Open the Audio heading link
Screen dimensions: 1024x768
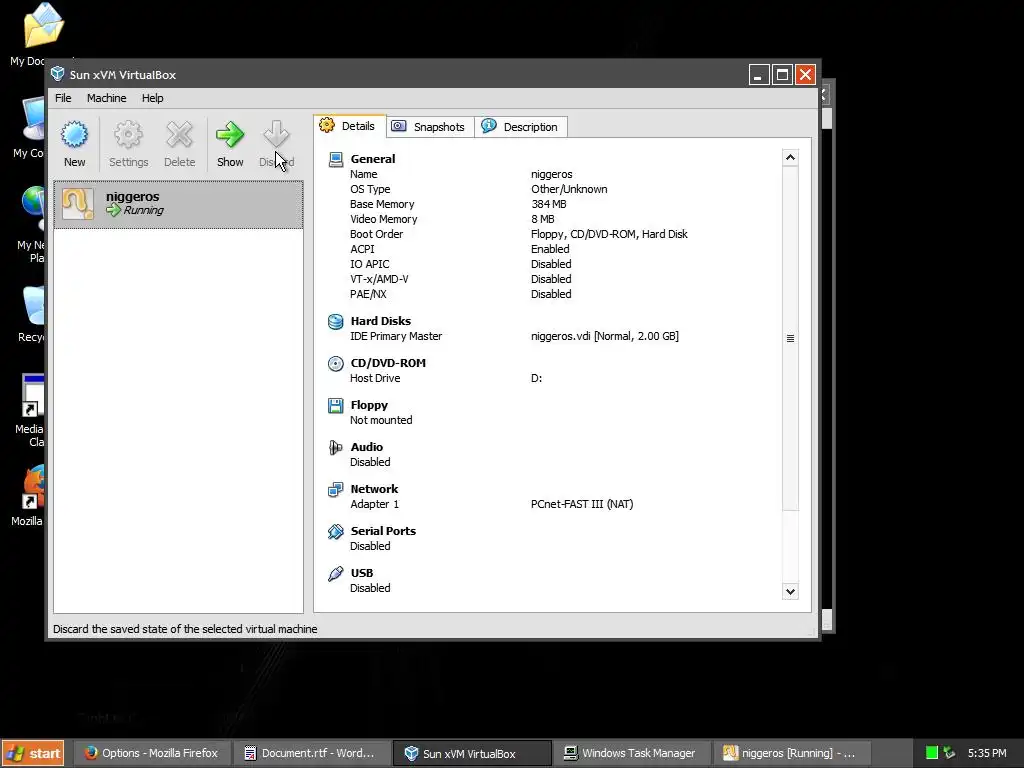(366, 447)
